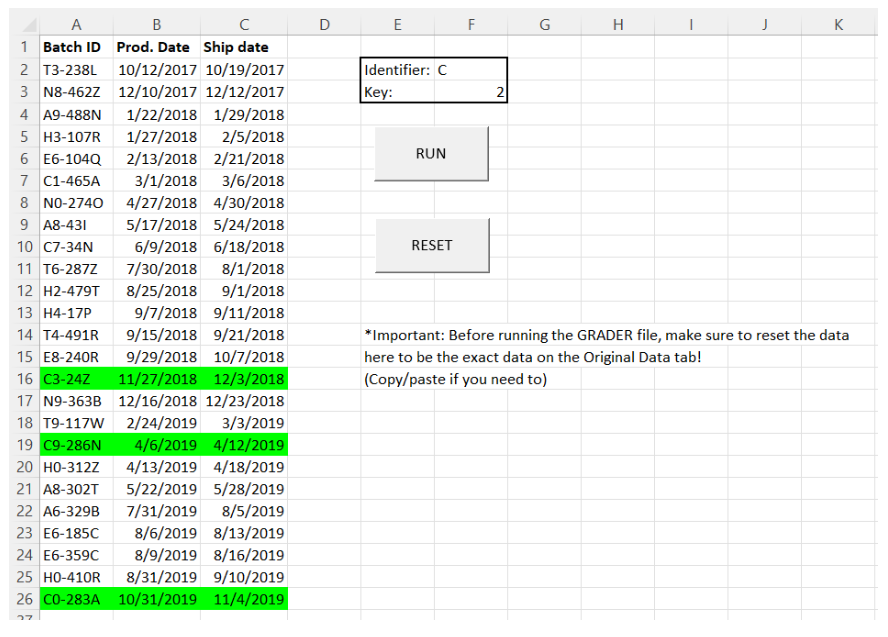Select the green cell C9-286N
The height and width of the screenshot is (637, 888).
tap(76, 444)
